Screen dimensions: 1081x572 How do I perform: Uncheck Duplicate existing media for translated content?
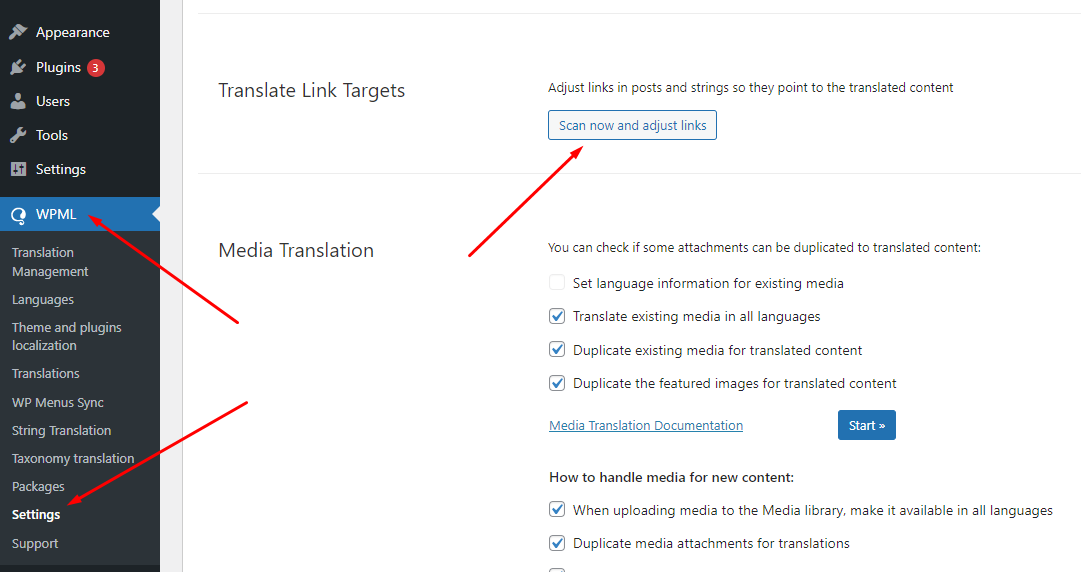coord(557,349)
